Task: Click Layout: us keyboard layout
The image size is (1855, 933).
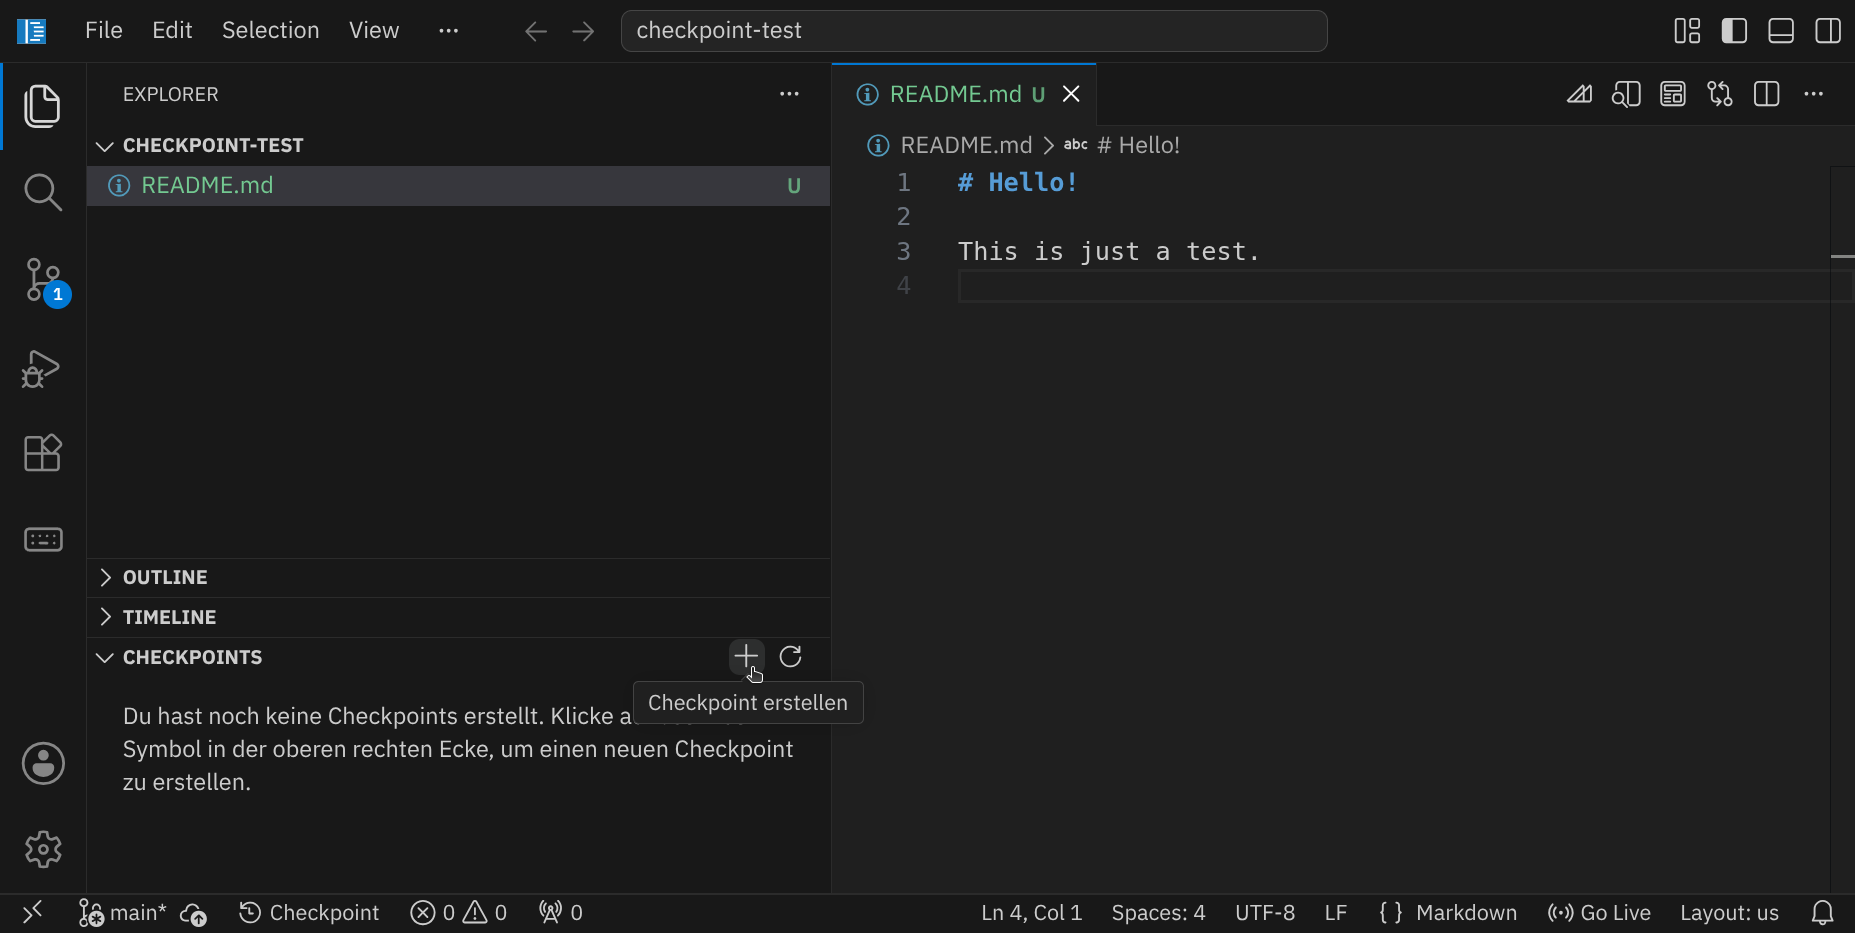Action: [x=1729, y=912]
